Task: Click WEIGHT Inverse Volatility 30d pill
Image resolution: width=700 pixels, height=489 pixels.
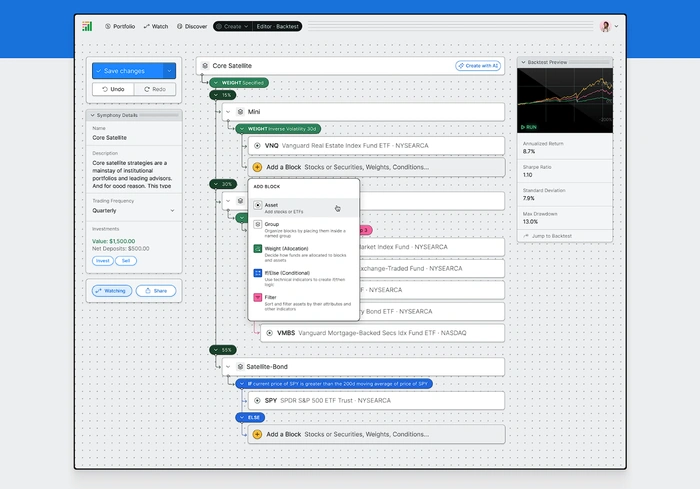Action: pyautogui.click(x=278, y=129)
